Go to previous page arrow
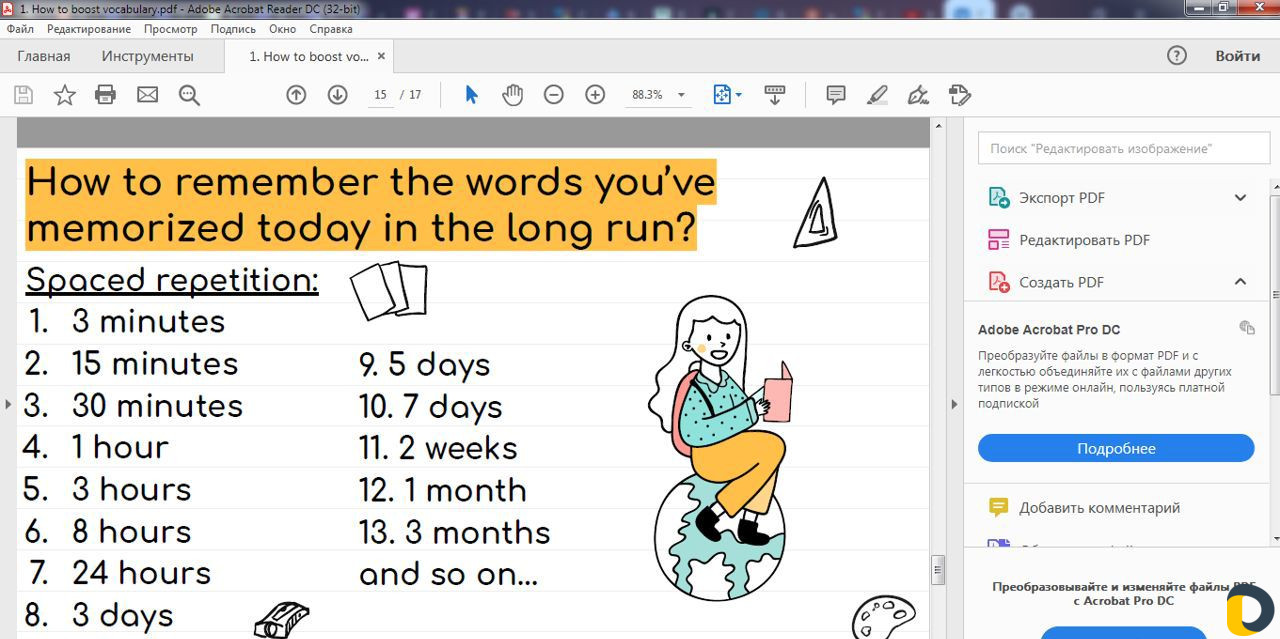 (296, 95)
